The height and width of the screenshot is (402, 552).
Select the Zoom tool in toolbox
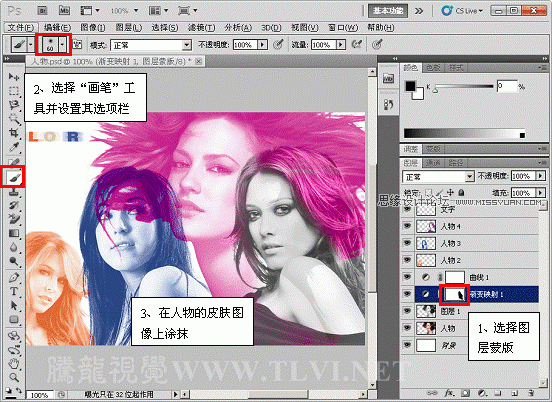pos(14,378)
